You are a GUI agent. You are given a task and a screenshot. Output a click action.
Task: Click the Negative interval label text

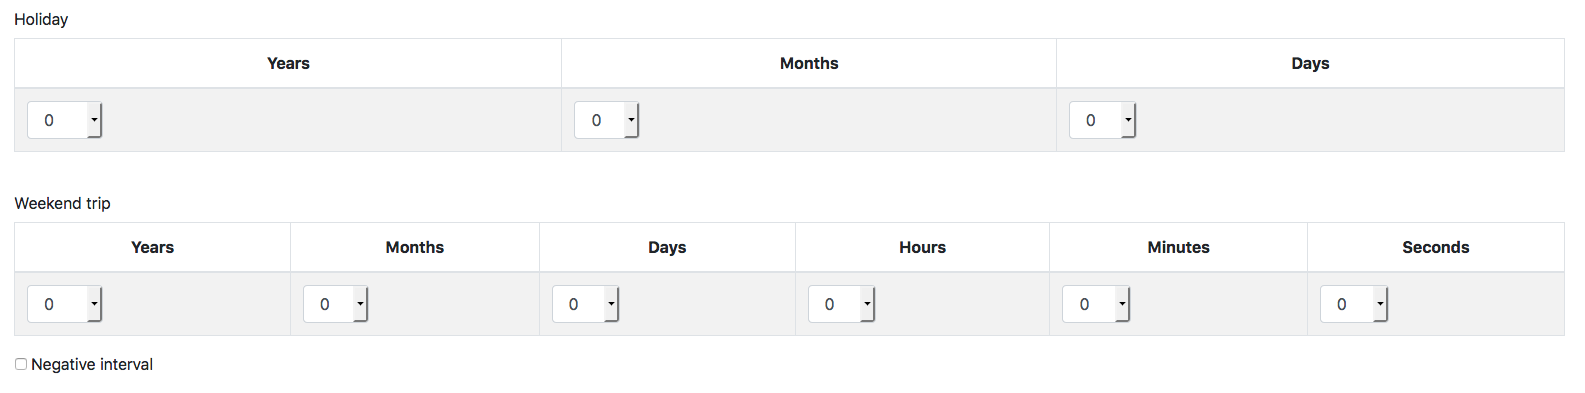tap(92, 364)
